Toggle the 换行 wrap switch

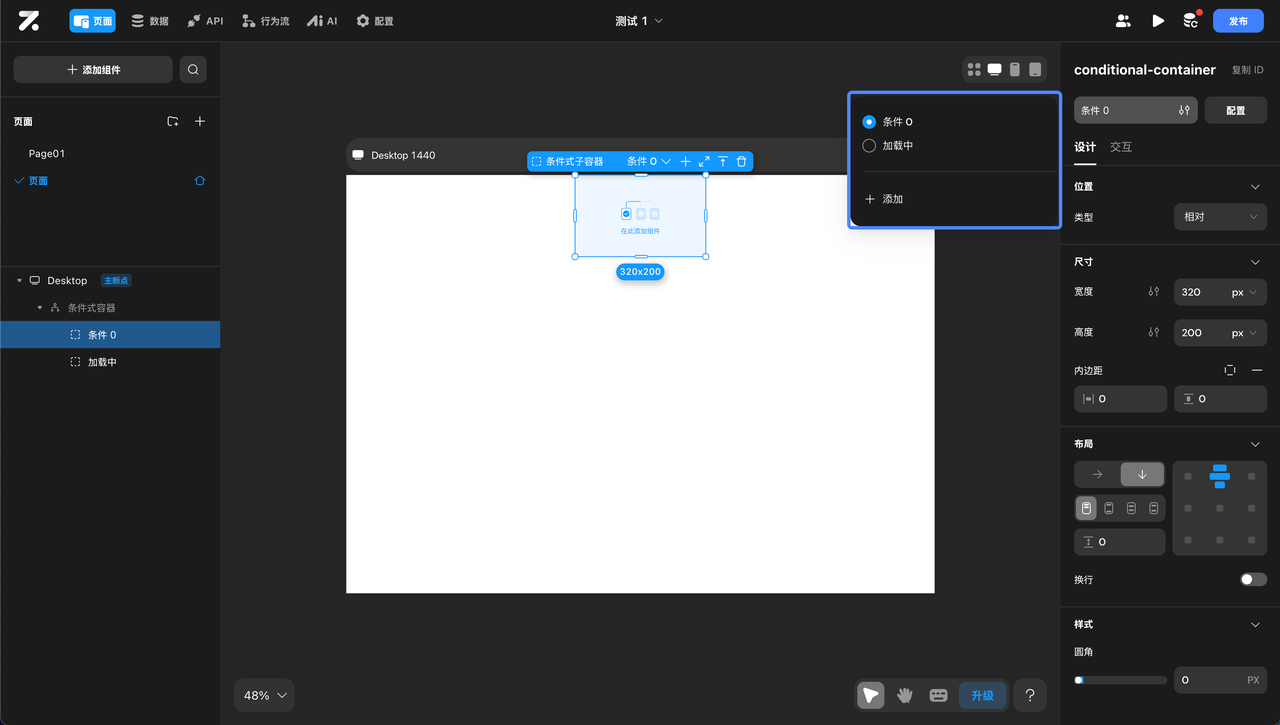pyautogui.click(x=1253, y=579)
